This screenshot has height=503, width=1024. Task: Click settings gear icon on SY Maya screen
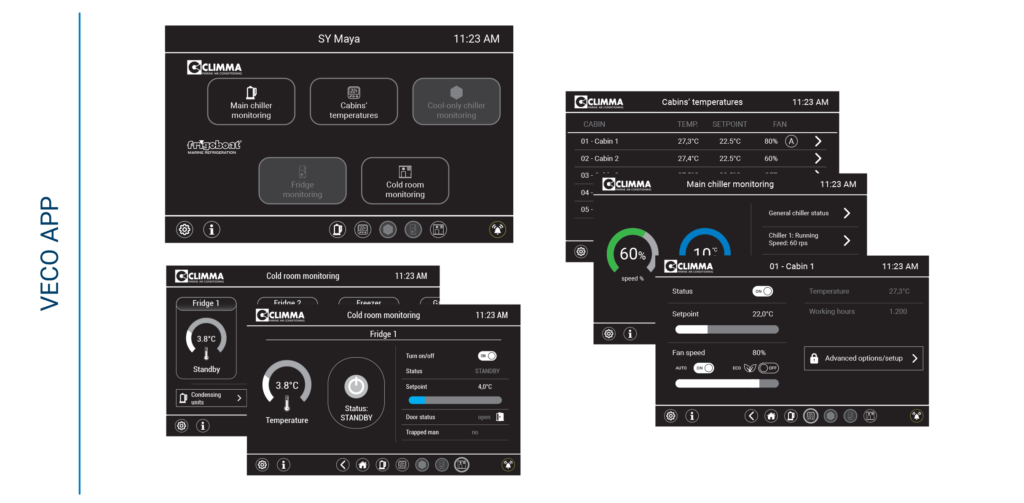tap(185, 229)
